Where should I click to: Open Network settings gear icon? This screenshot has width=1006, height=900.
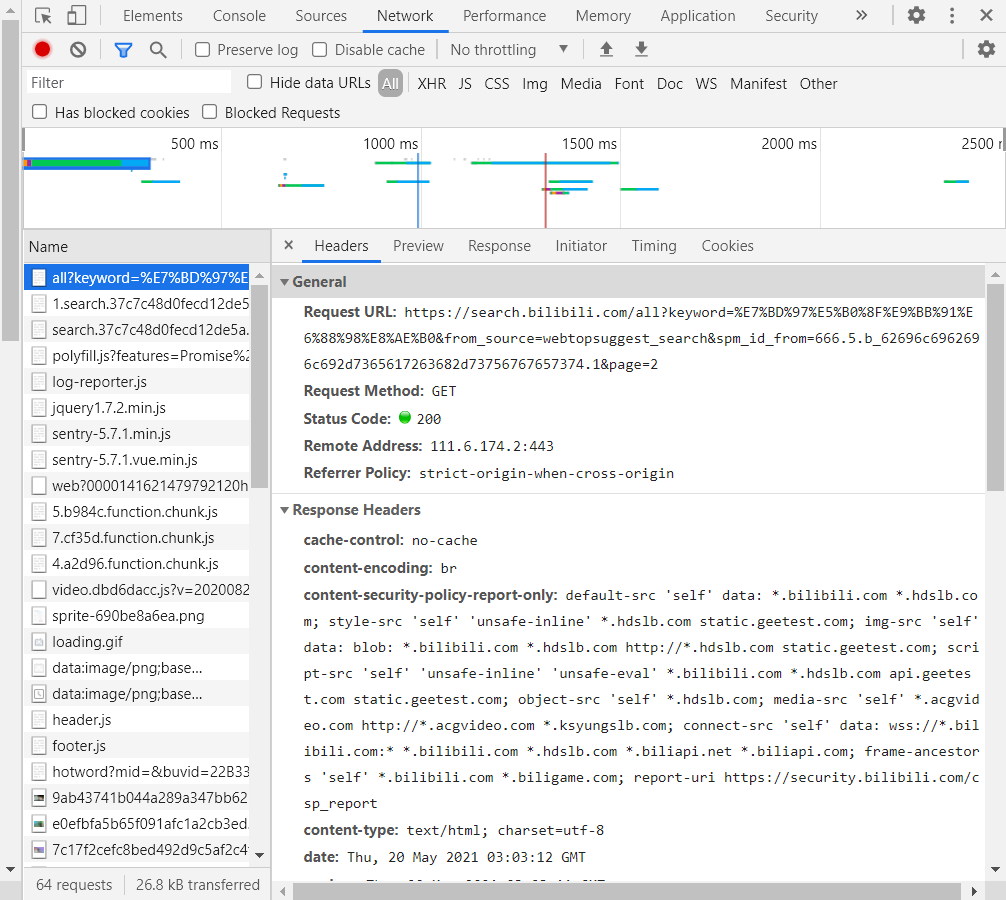(986, 49)
